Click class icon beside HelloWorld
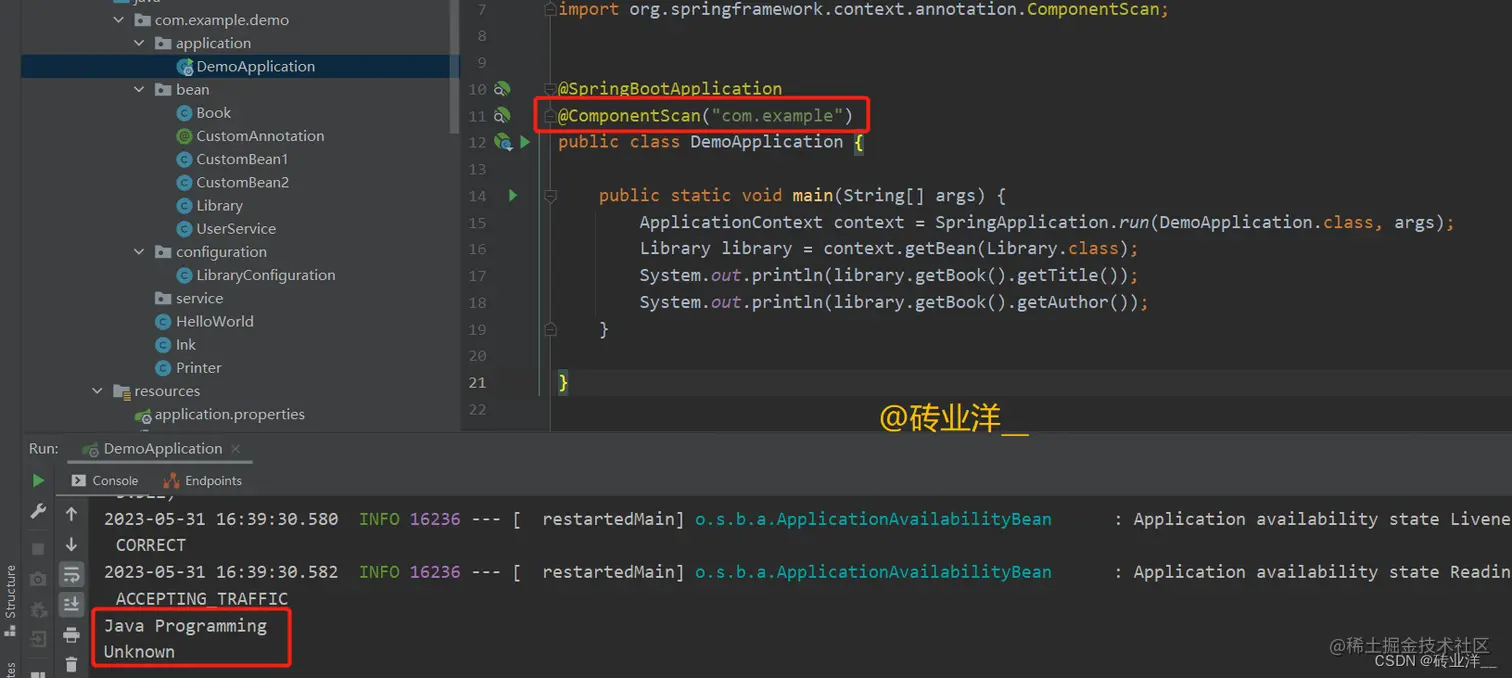The height and width of the screenshot is (678, 1512). [x=164, y=321]
